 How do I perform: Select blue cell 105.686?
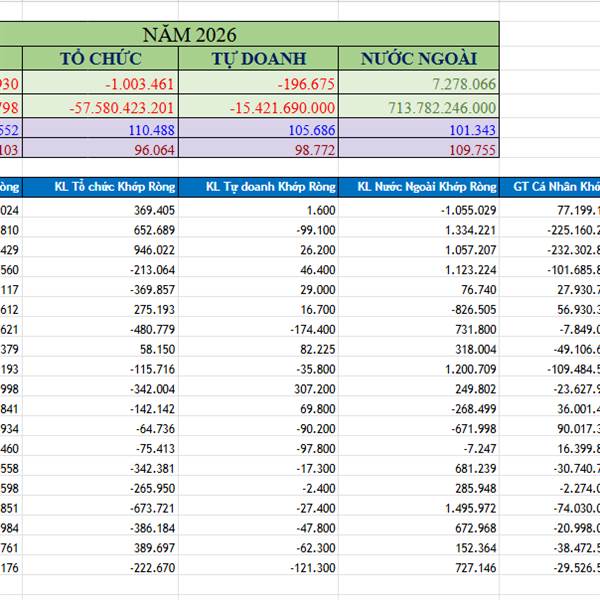point(259,128)
